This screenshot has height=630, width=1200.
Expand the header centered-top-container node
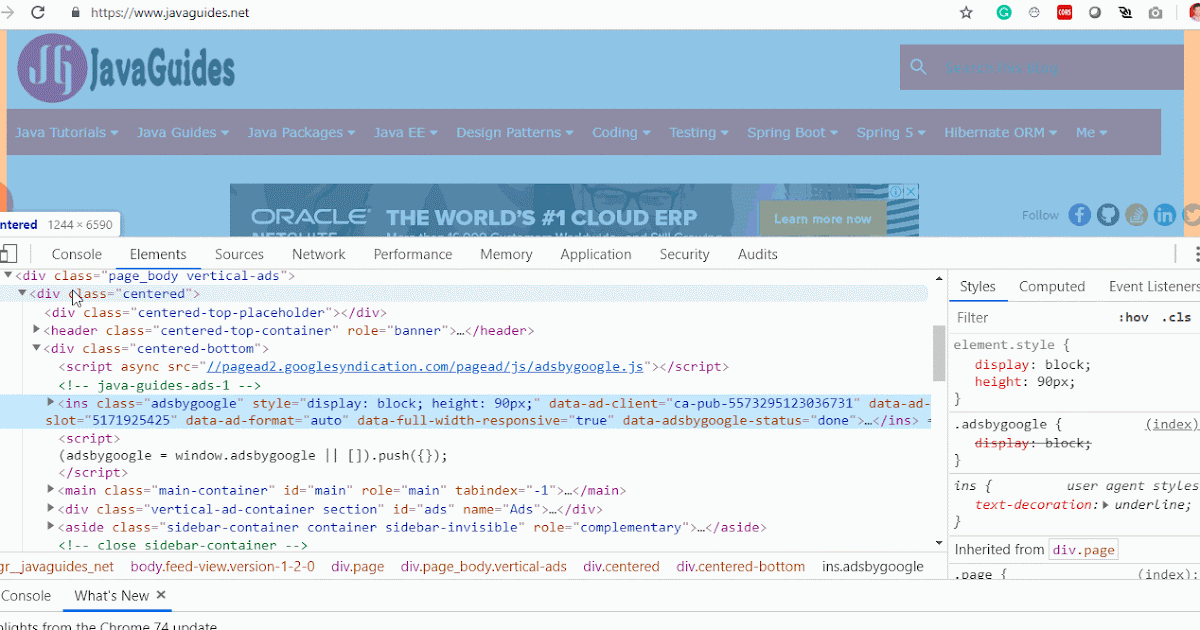(x=37, y=330)
